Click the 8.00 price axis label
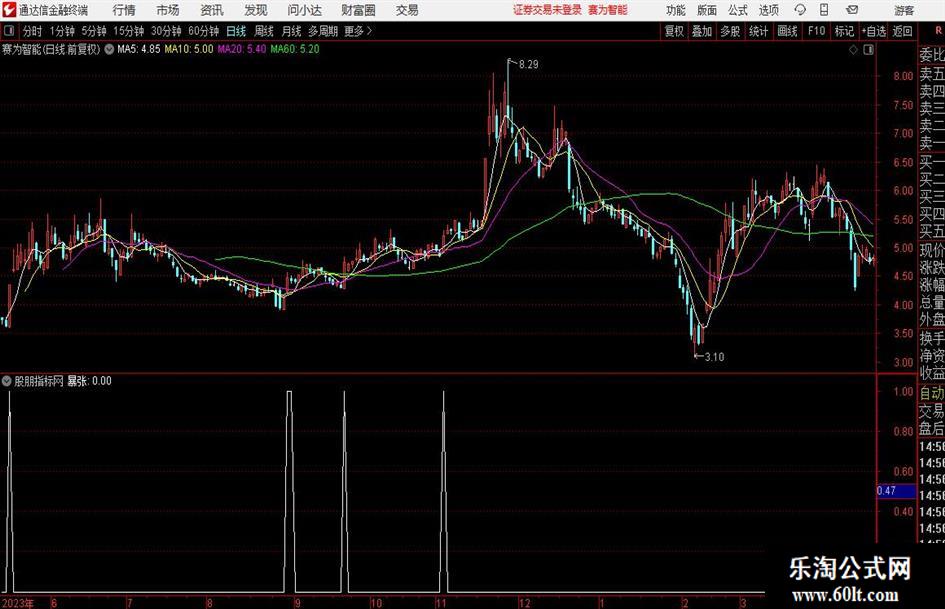This screenshot has height=609, width=945. [903, 76]
